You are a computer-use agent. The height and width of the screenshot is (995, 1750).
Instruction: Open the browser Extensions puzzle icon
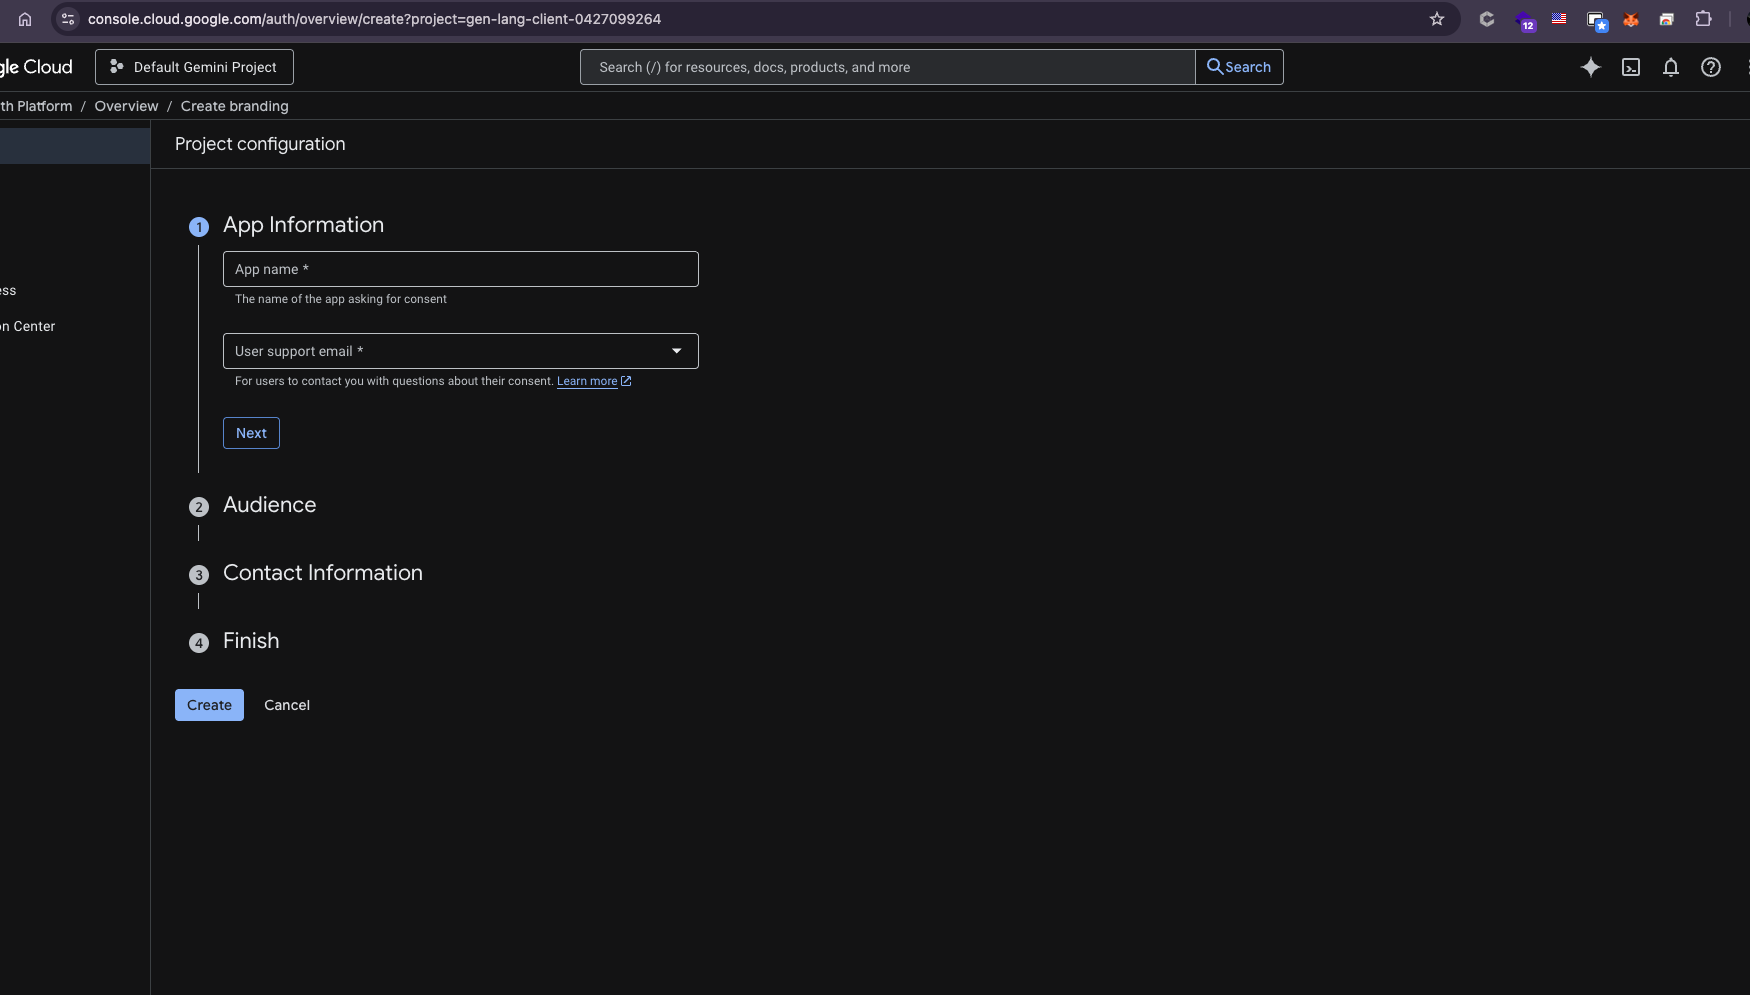(x=1703, y=19)
